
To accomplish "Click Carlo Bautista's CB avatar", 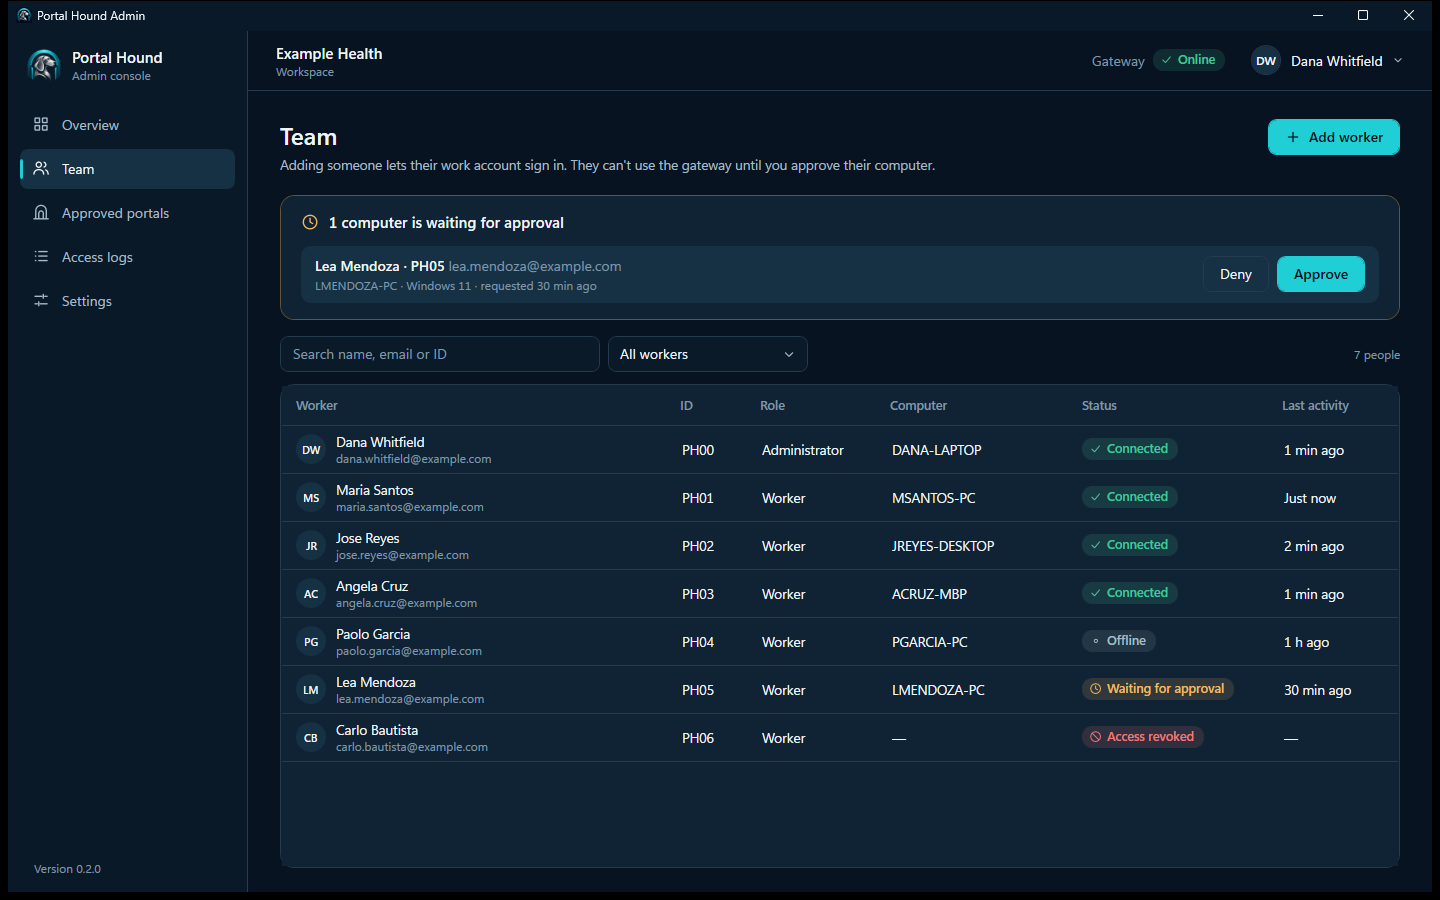I will 311,738.
